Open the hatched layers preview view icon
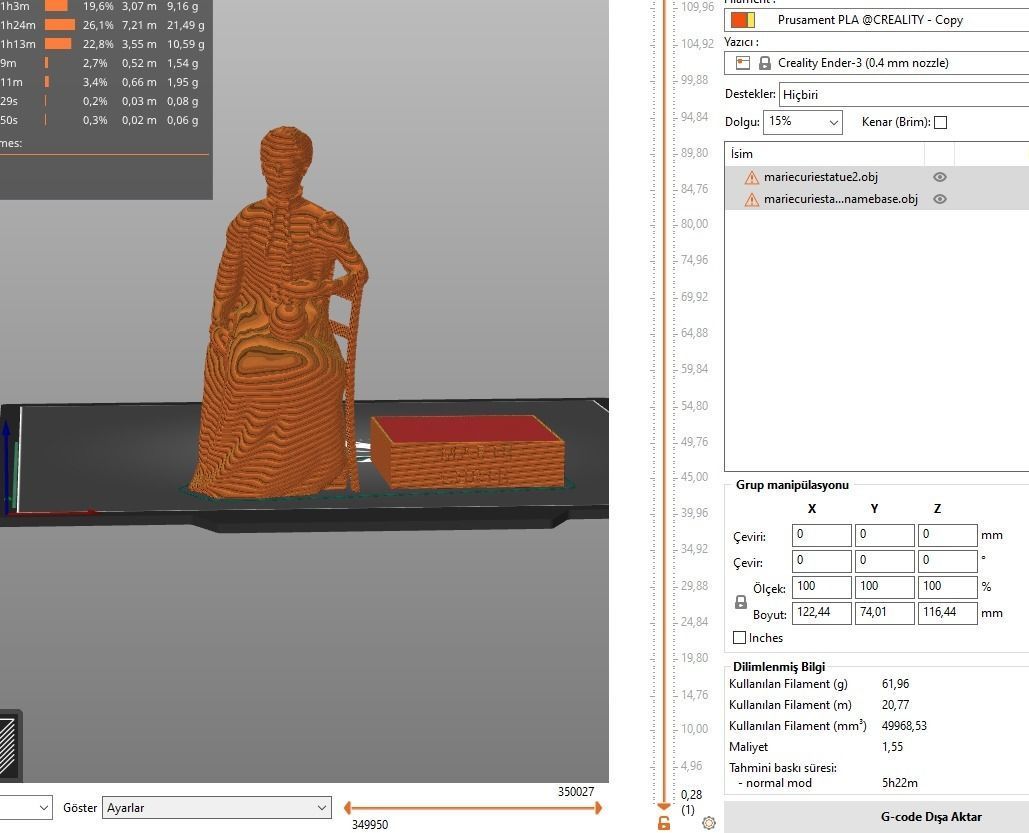Image resolution: width=1029 pixels, height=833 pixels. 8,746
